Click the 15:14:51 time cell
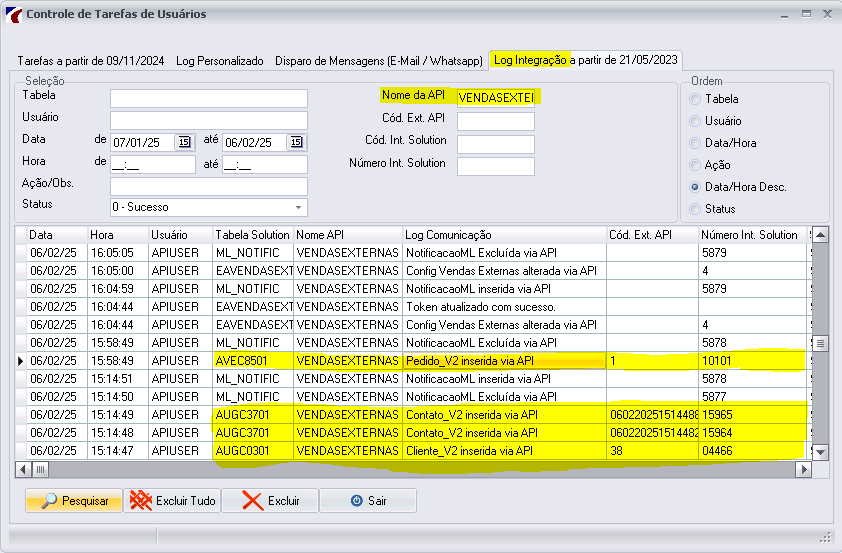 click(118, 379)
